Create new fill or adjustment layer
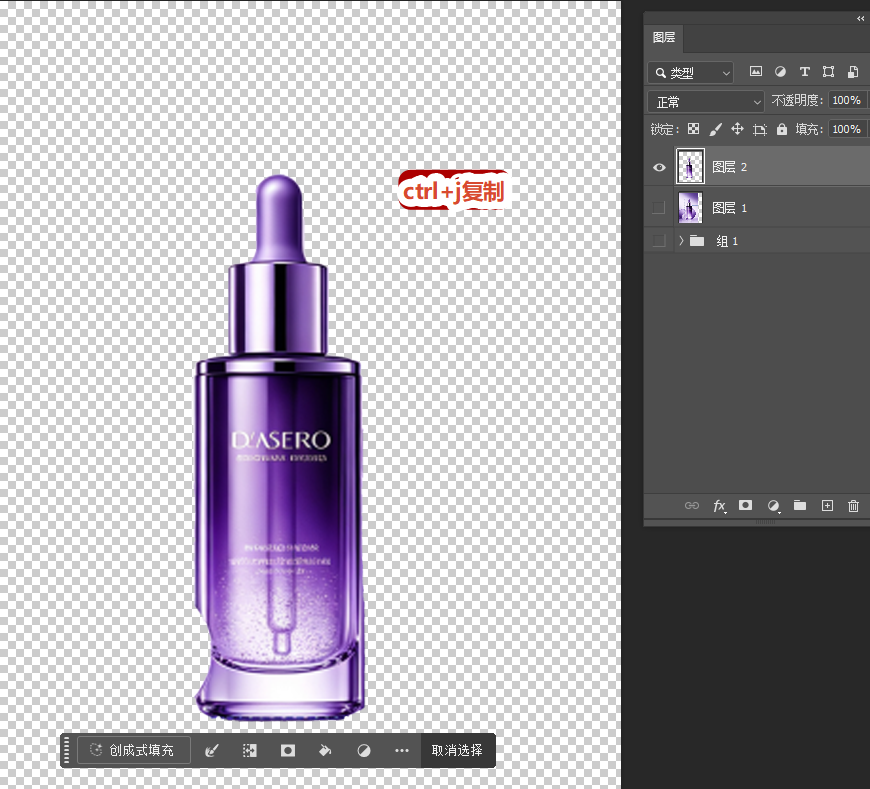Screen dimensions: 870x789 click(x=773, y=506)
